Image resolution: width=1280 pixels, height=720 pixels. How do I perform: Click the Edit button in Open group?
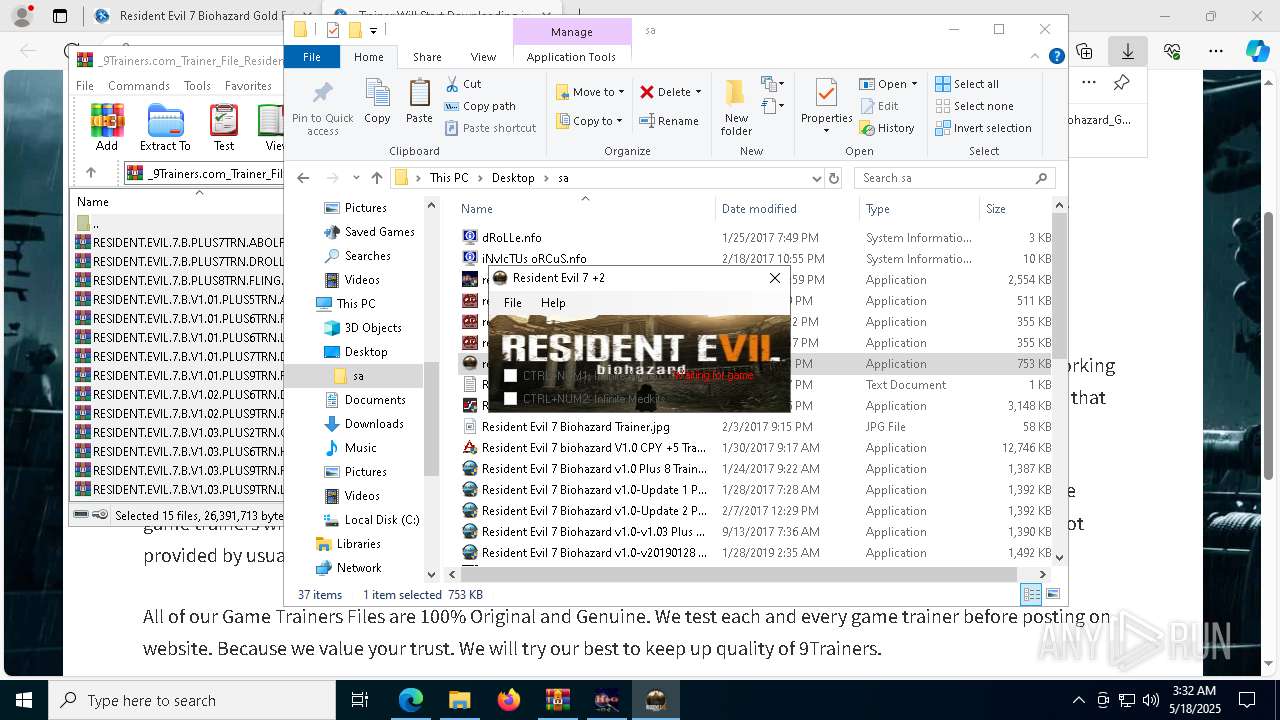[x=879, y=106]
